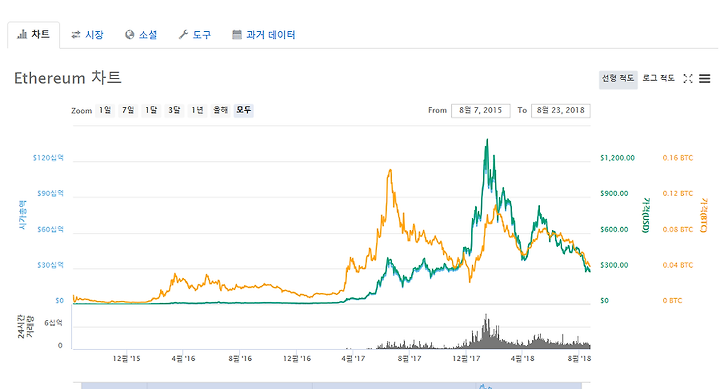Set zoom to 오두 (all)

[243, 110]
